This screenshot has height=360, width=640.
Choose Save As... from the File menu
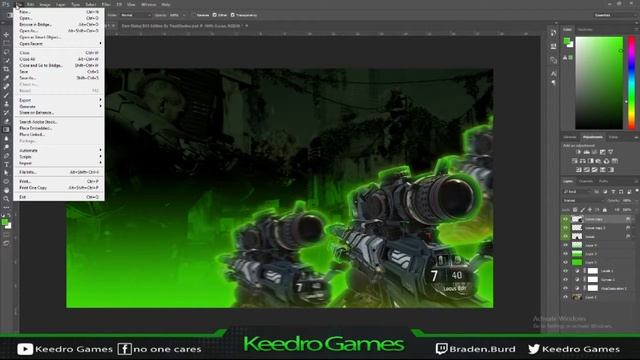click(59, 78)
